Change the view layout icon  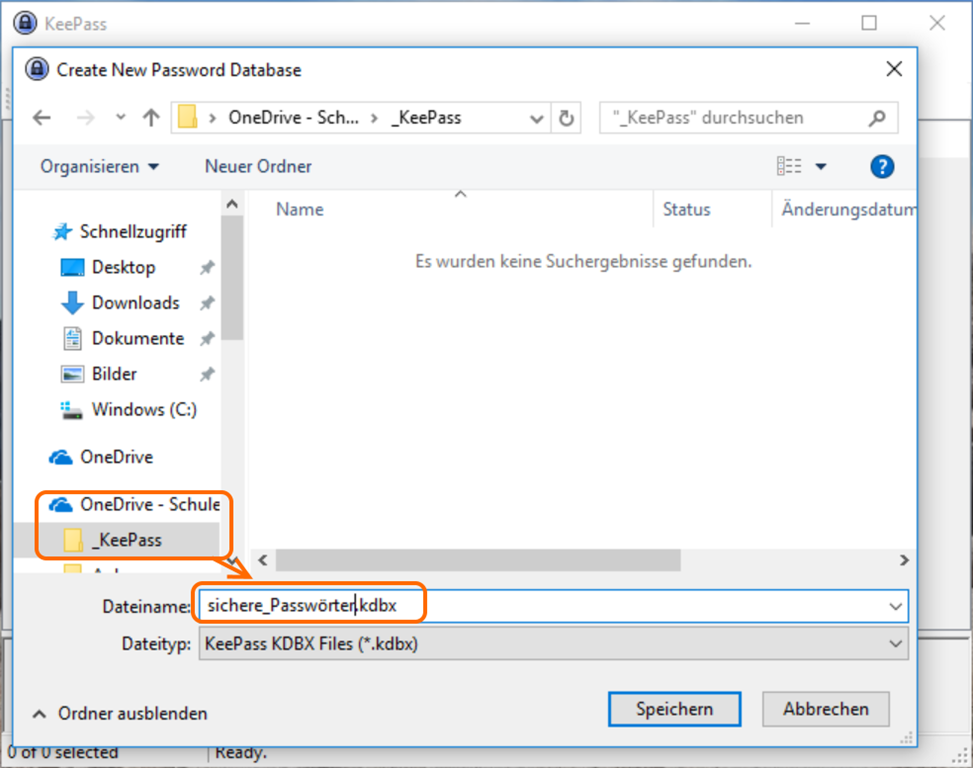click(789, 167)
